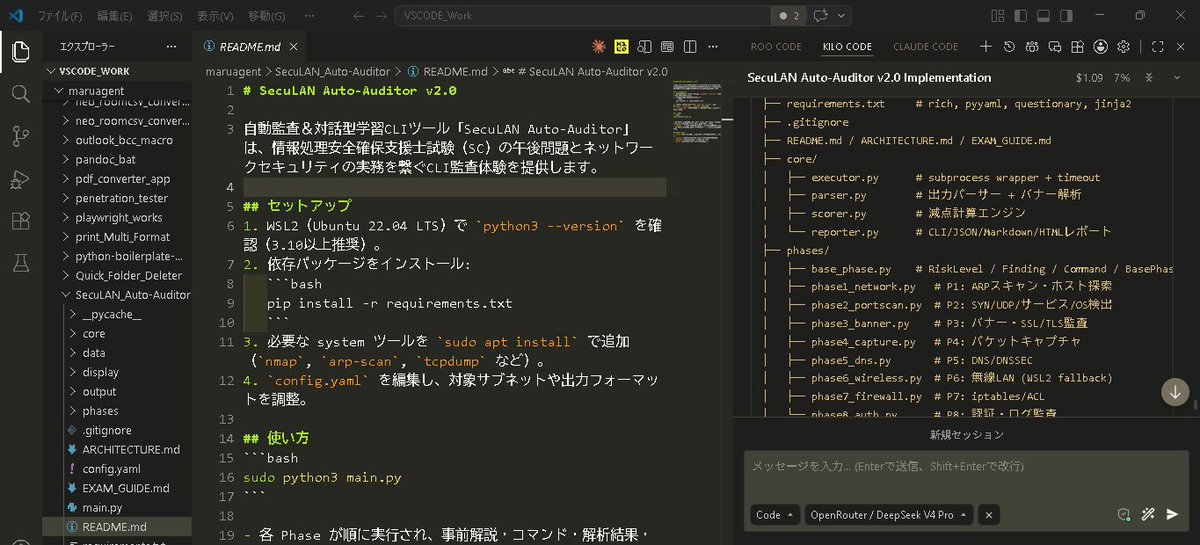Image resolution: width=1200 pixels, height=545 pixels.
Task: Click the unsaved changes indicator showing 2
Action: pos(788,16)
